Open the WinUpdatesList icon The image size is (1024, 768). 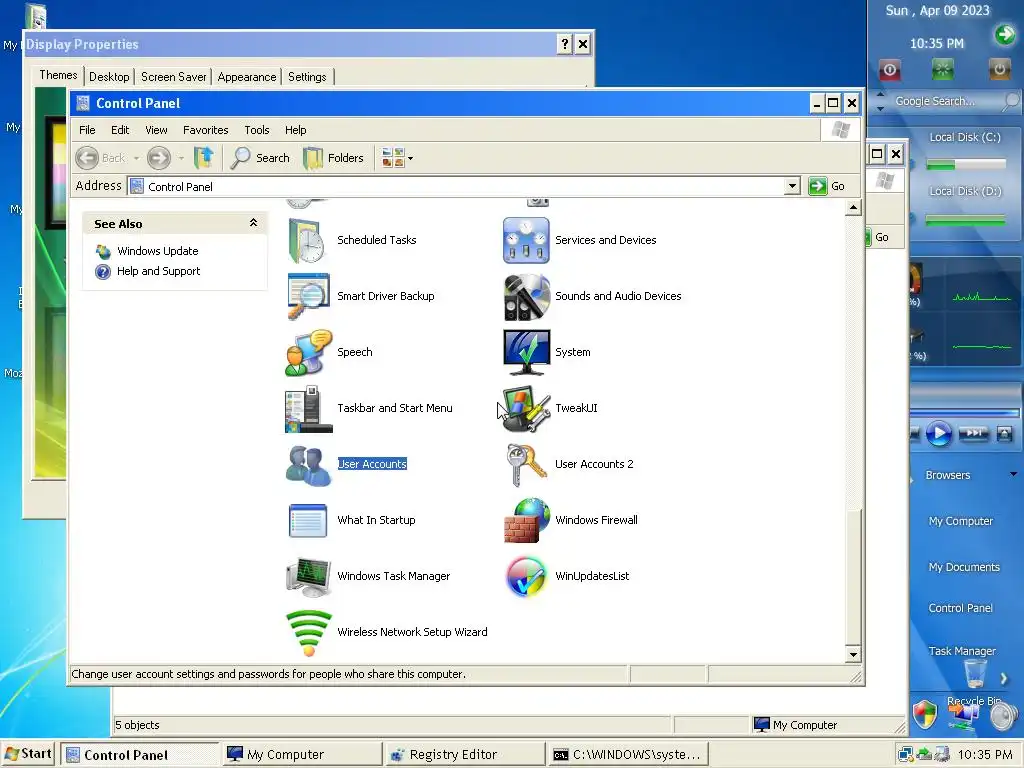point(526,577)
